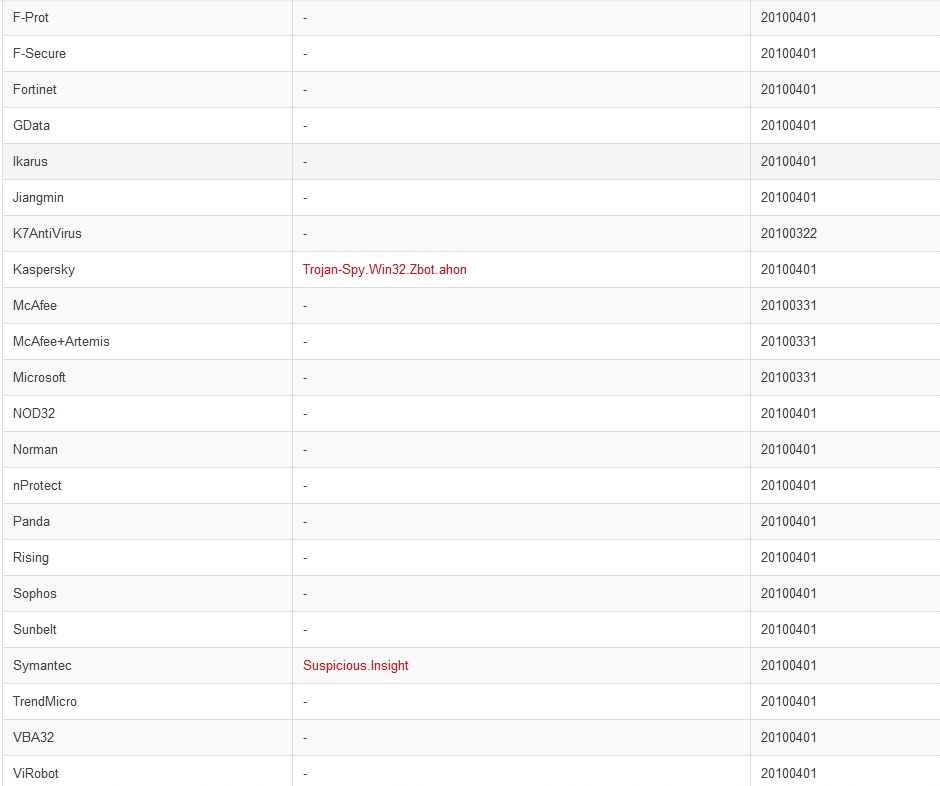Click the 20100401 date in NOD32 row

pos(788,413)
